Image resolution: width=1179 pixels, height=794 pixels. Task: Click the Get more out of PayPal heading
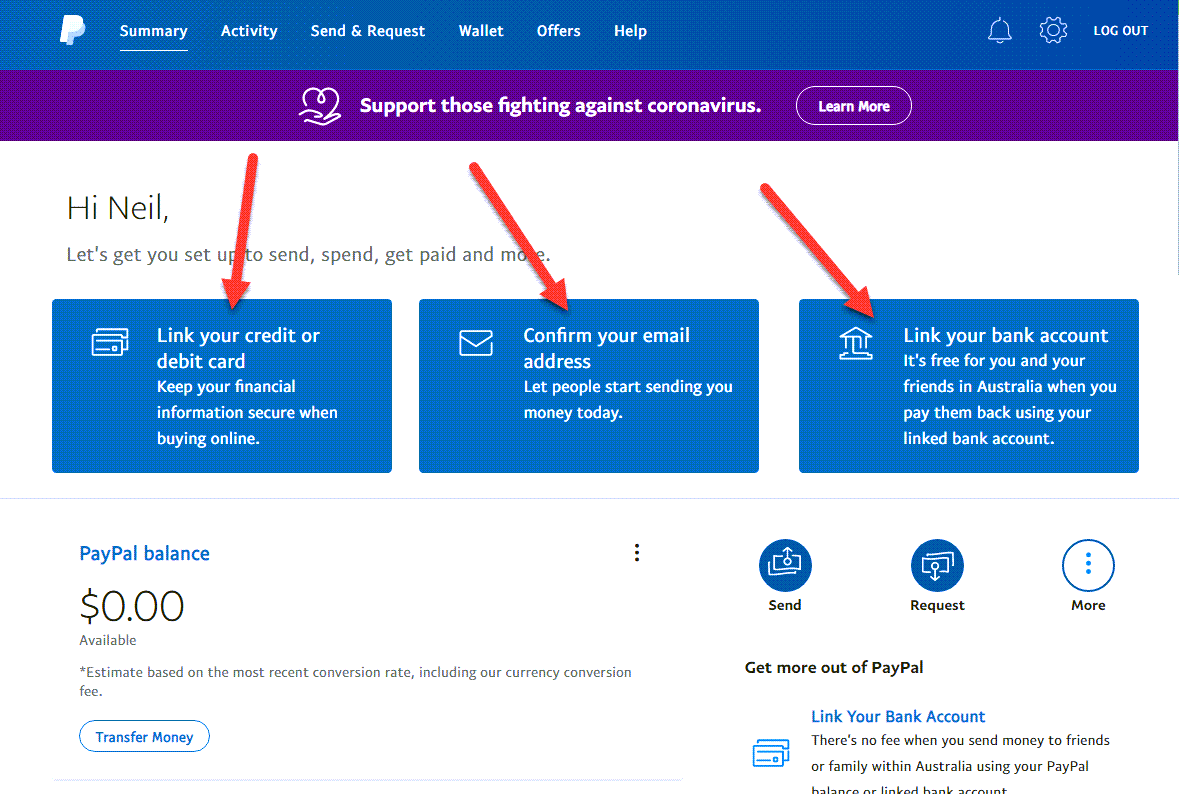click(x=834, y=668)
